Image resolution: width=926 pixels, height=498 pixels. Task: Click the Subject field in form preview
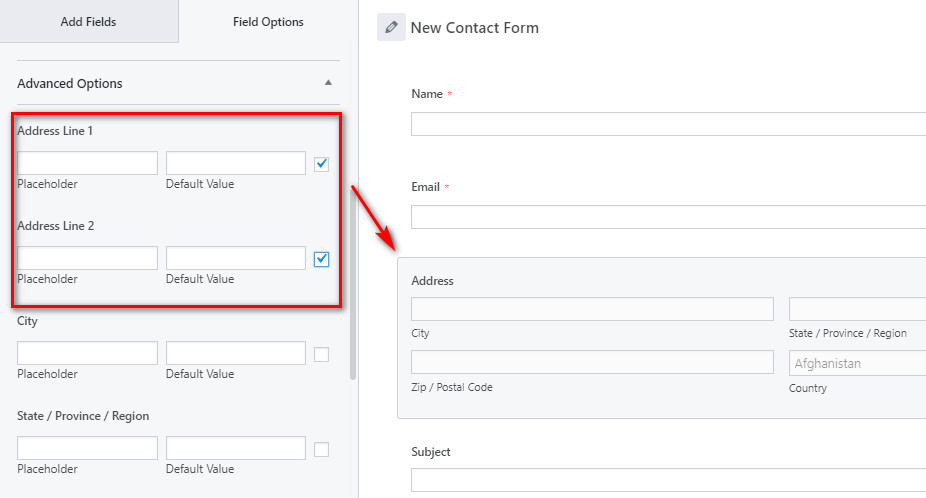pos(668,480)
